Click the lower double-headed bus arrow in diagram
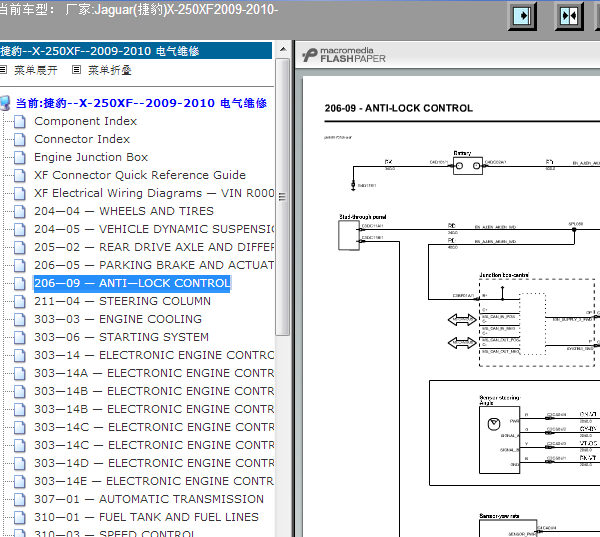Viewport: 600px width, 537px height. [462, 343]
